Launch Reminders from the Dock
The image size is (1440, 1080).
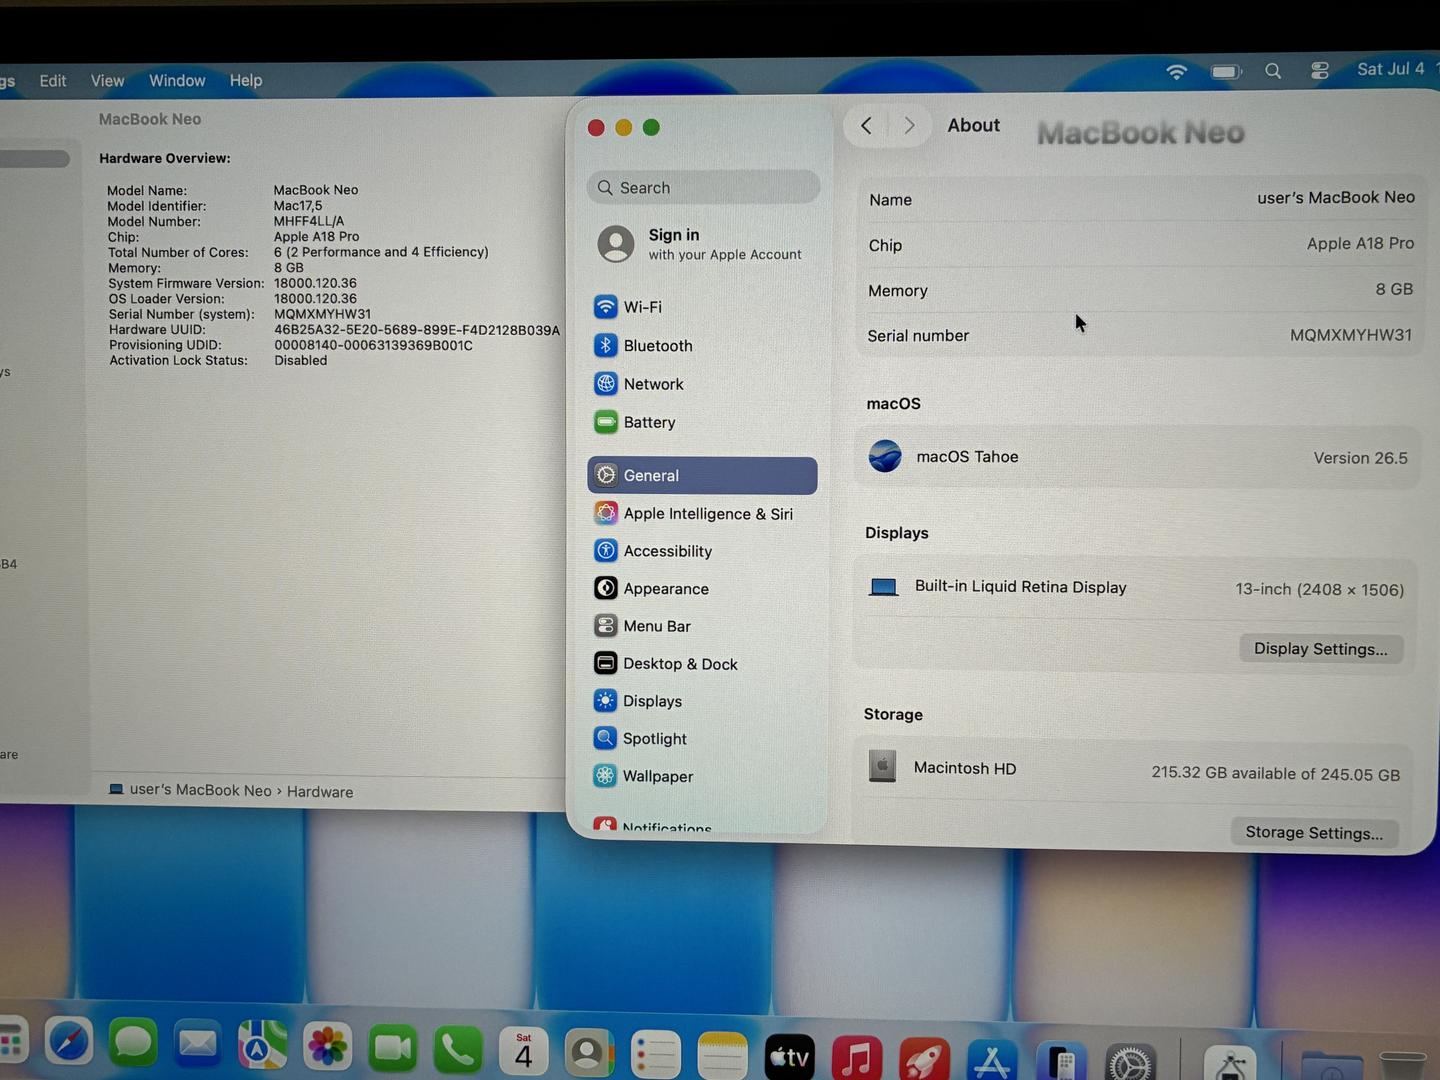(x=655, y=1055)
